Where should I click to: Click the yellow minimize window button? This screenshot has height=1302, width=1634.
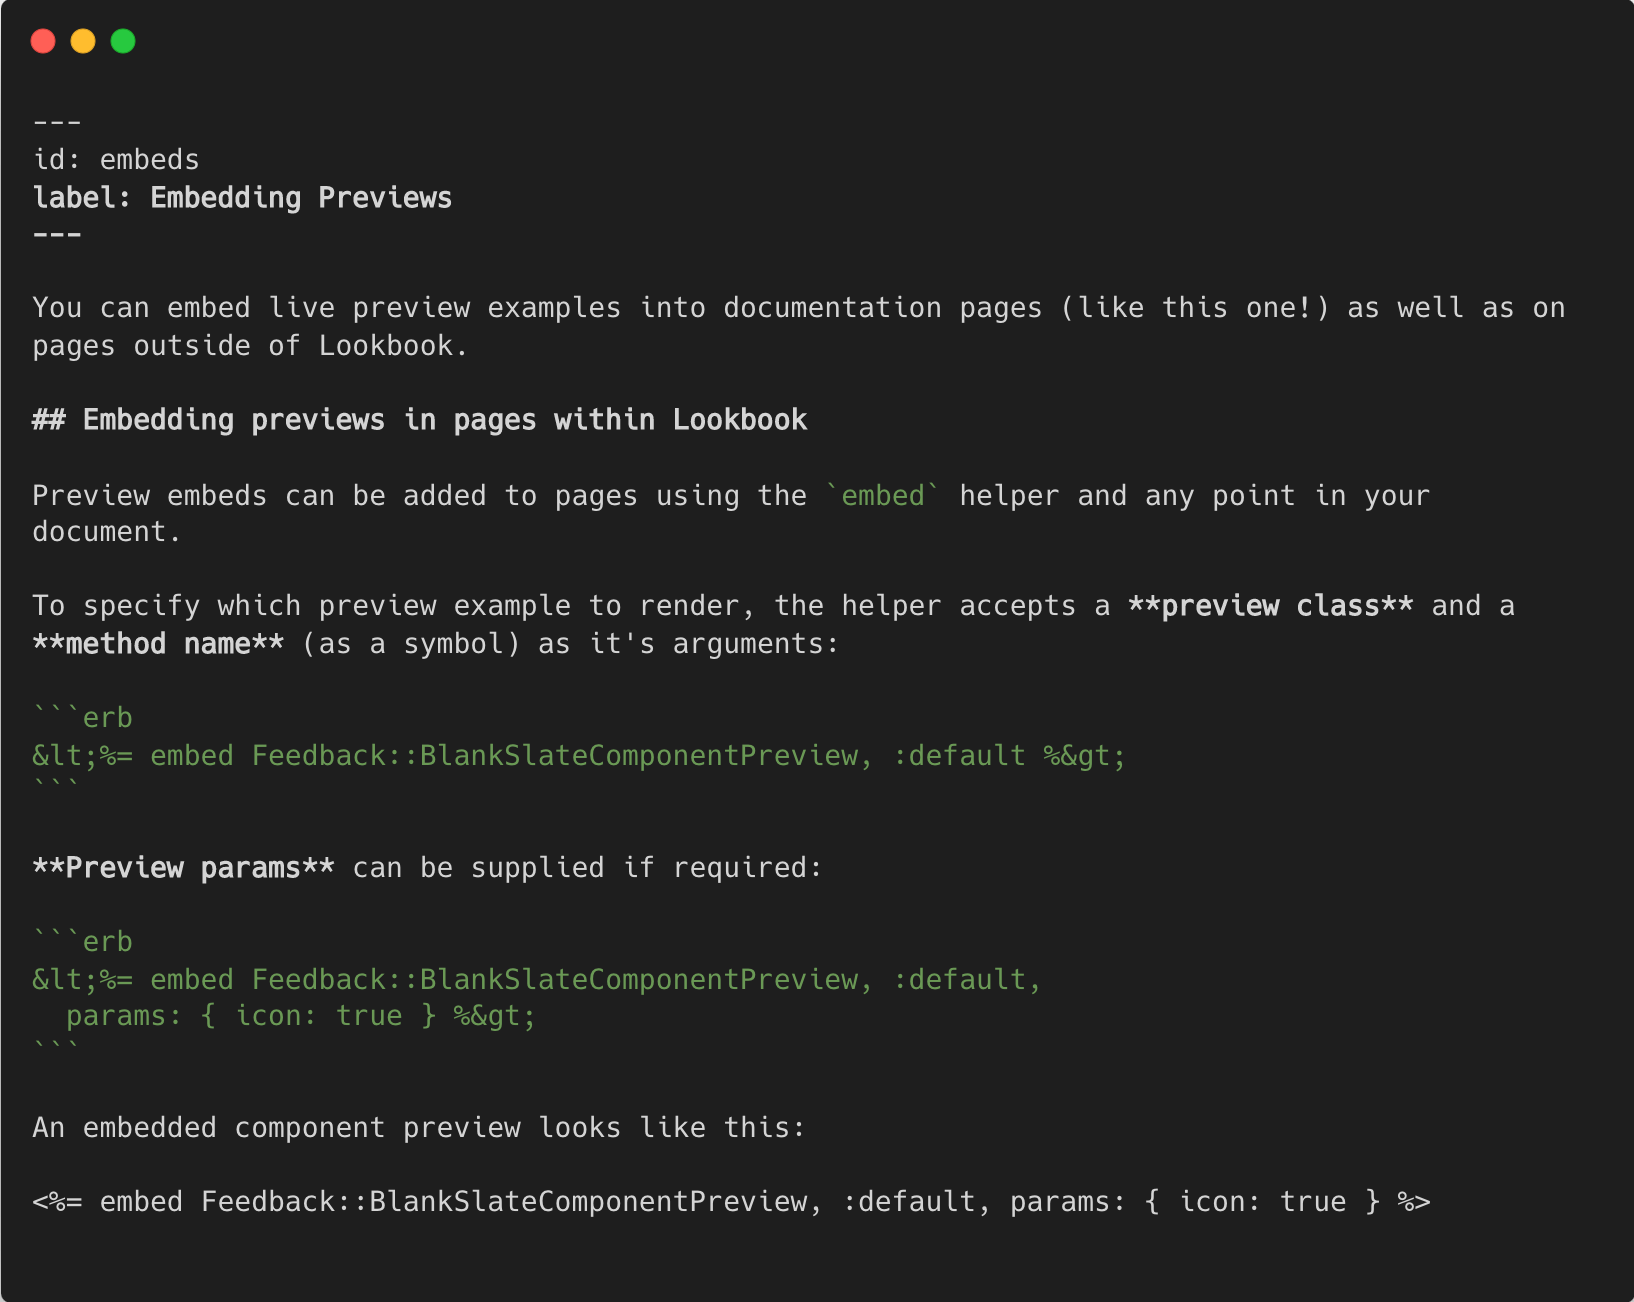tap(83, 41)
